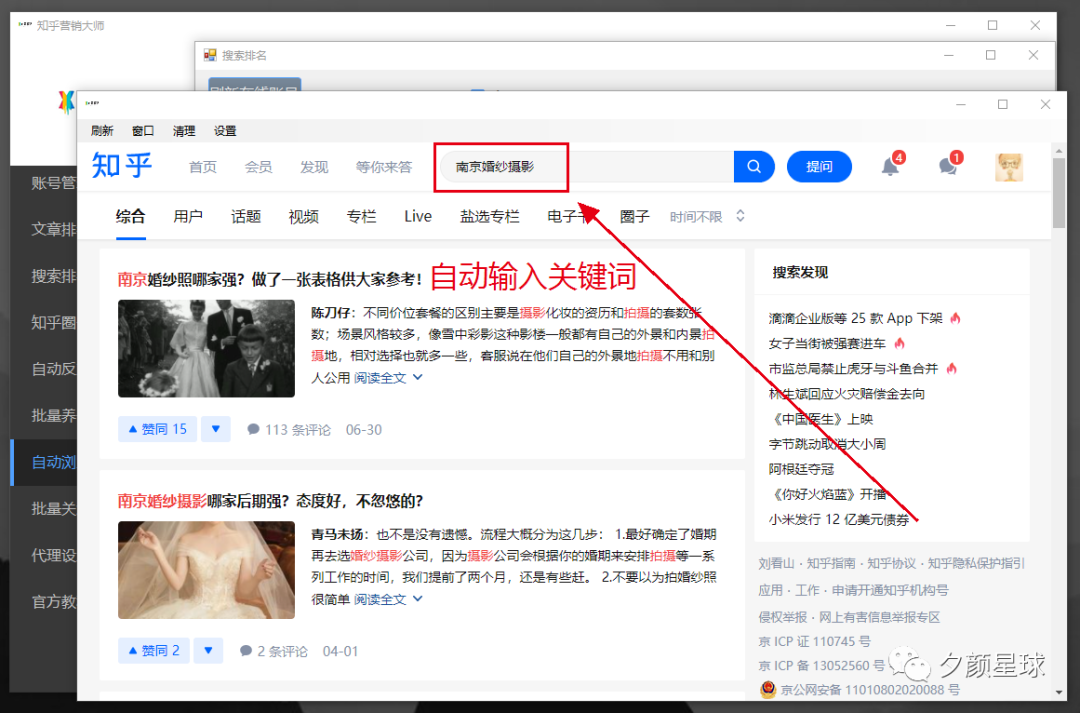Image resolution: width=1080 pixels, height=713 pixels.
Task: Go to 首页 in Zhihu navigation
Action: click(202, 167)
